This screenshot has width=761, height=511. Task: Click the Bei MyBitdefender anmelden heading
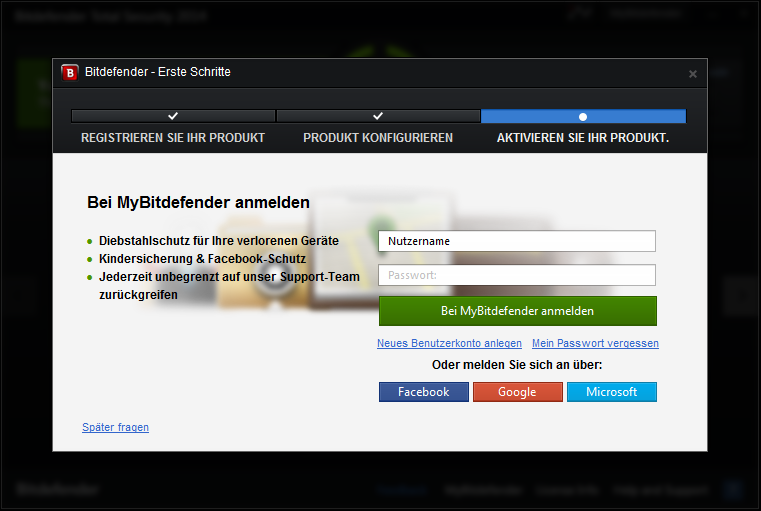[198, 202]
